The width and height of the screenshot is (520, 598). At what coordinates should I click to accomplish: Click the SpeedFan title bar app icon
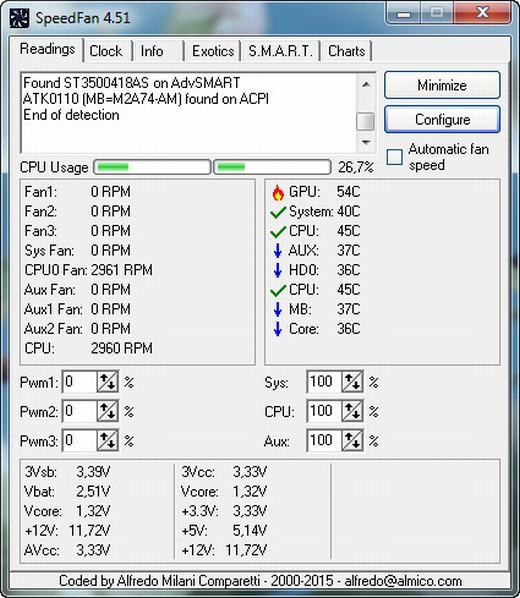click(x=19, y=18)
